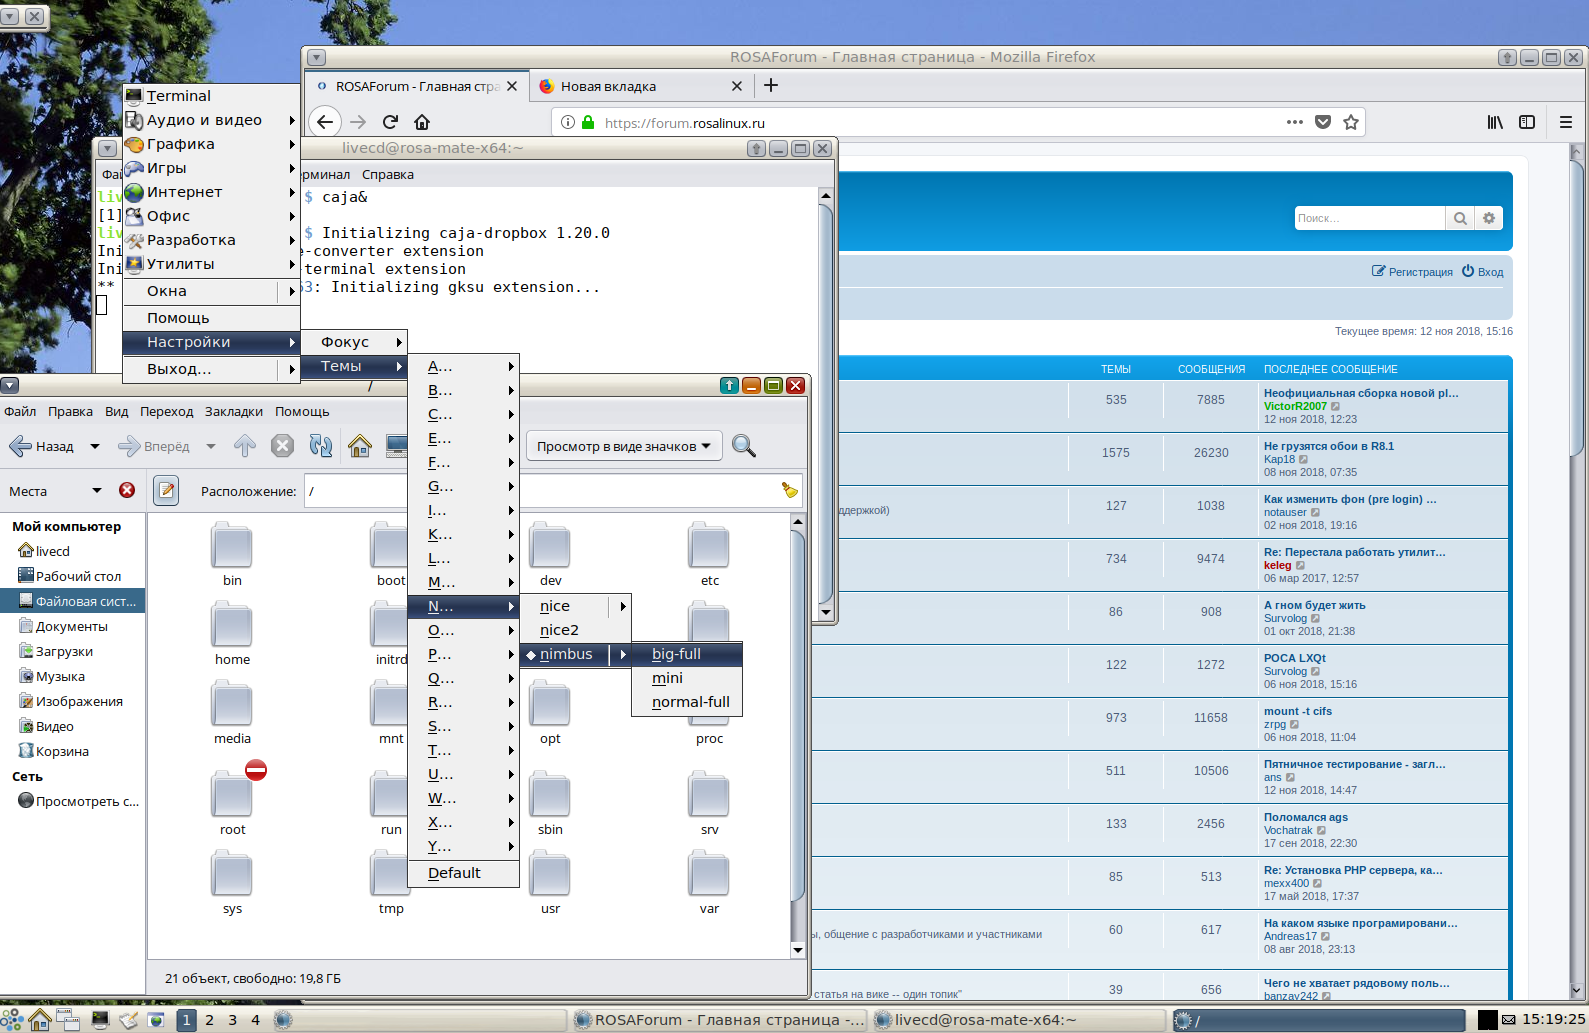Screen dimensions: 1589x1033
Task: Click the Caja reload toolbar icon
Action: (321, 446)
